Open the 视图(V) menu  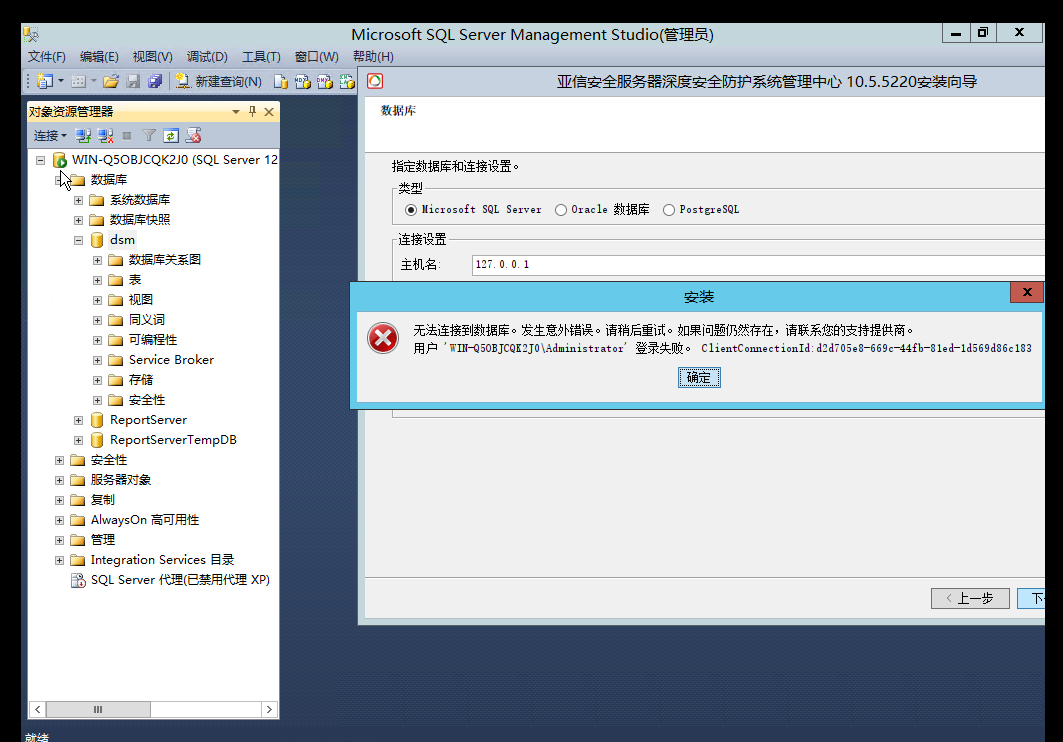[x=153, y=57]
